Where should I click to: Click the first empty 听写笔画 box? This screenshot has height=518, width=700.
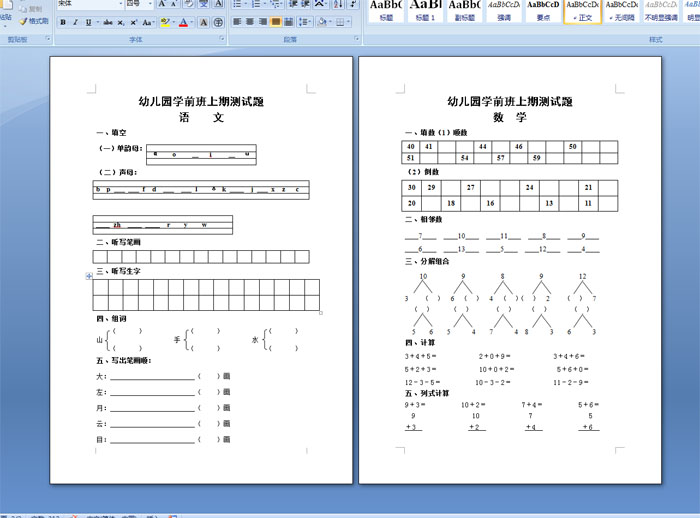click(x=100, y=257)
